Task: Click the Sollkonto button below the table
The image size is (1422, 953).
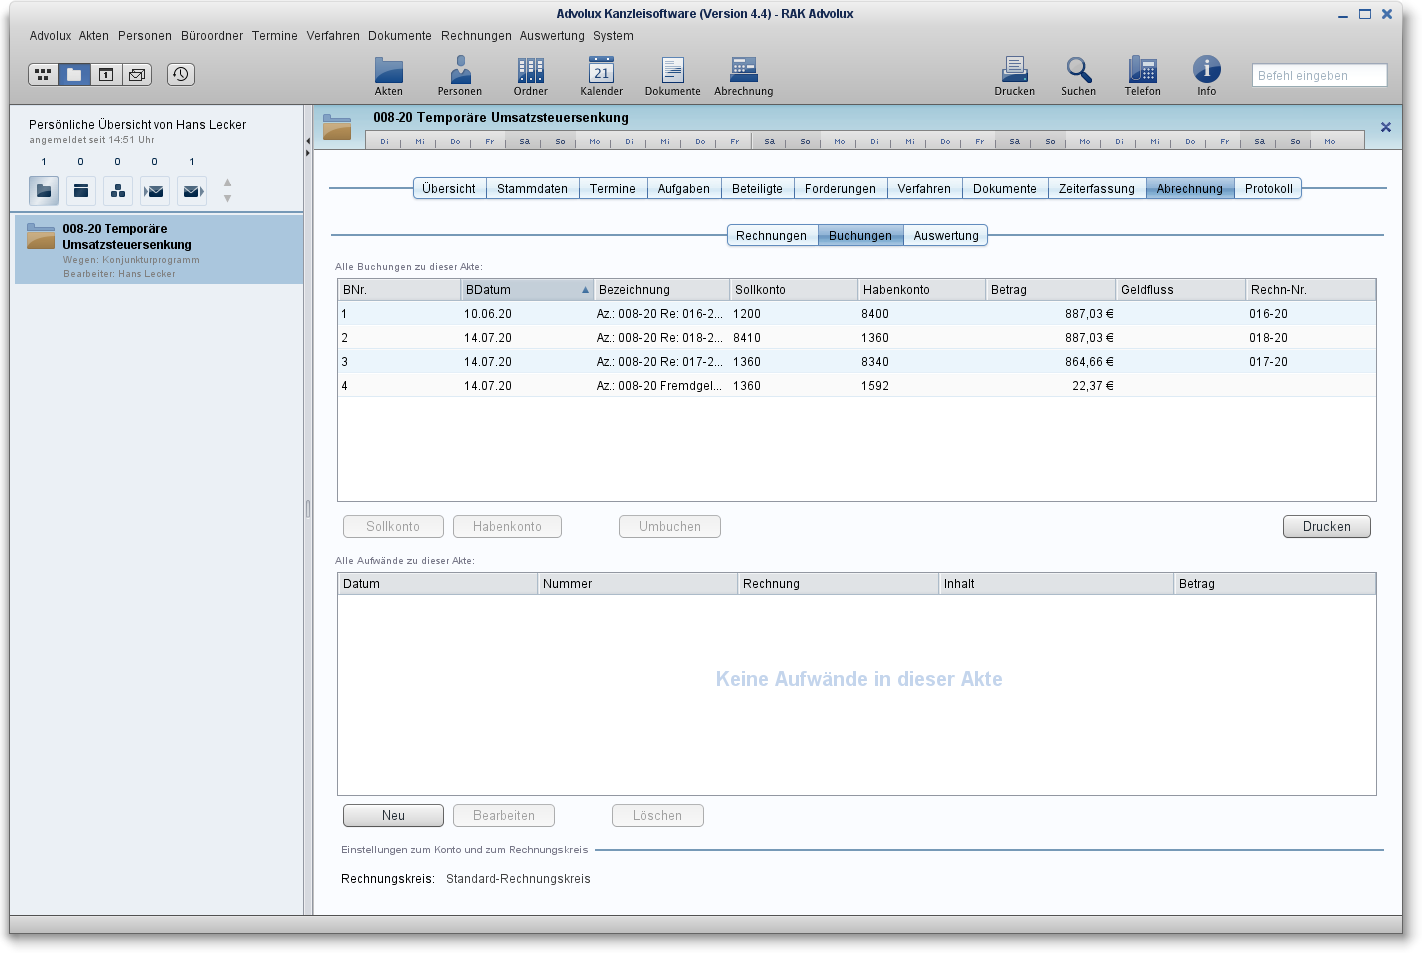Action: point(392,527)
